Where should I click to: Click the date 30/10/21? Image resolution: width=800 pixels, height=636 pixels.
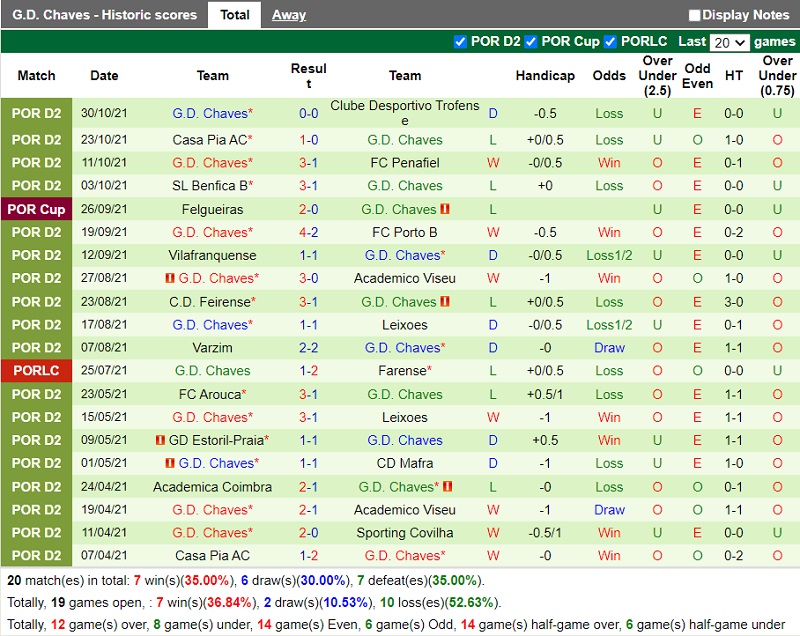tap(104, 113)
